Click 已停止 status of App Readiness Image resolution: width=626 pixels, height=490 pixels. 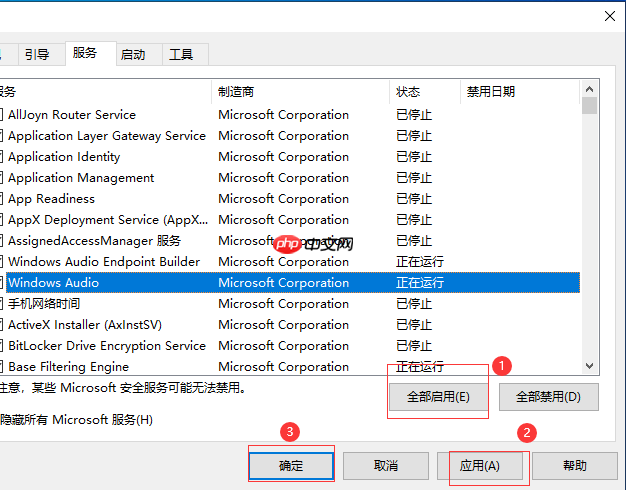[x=414, y=199]
